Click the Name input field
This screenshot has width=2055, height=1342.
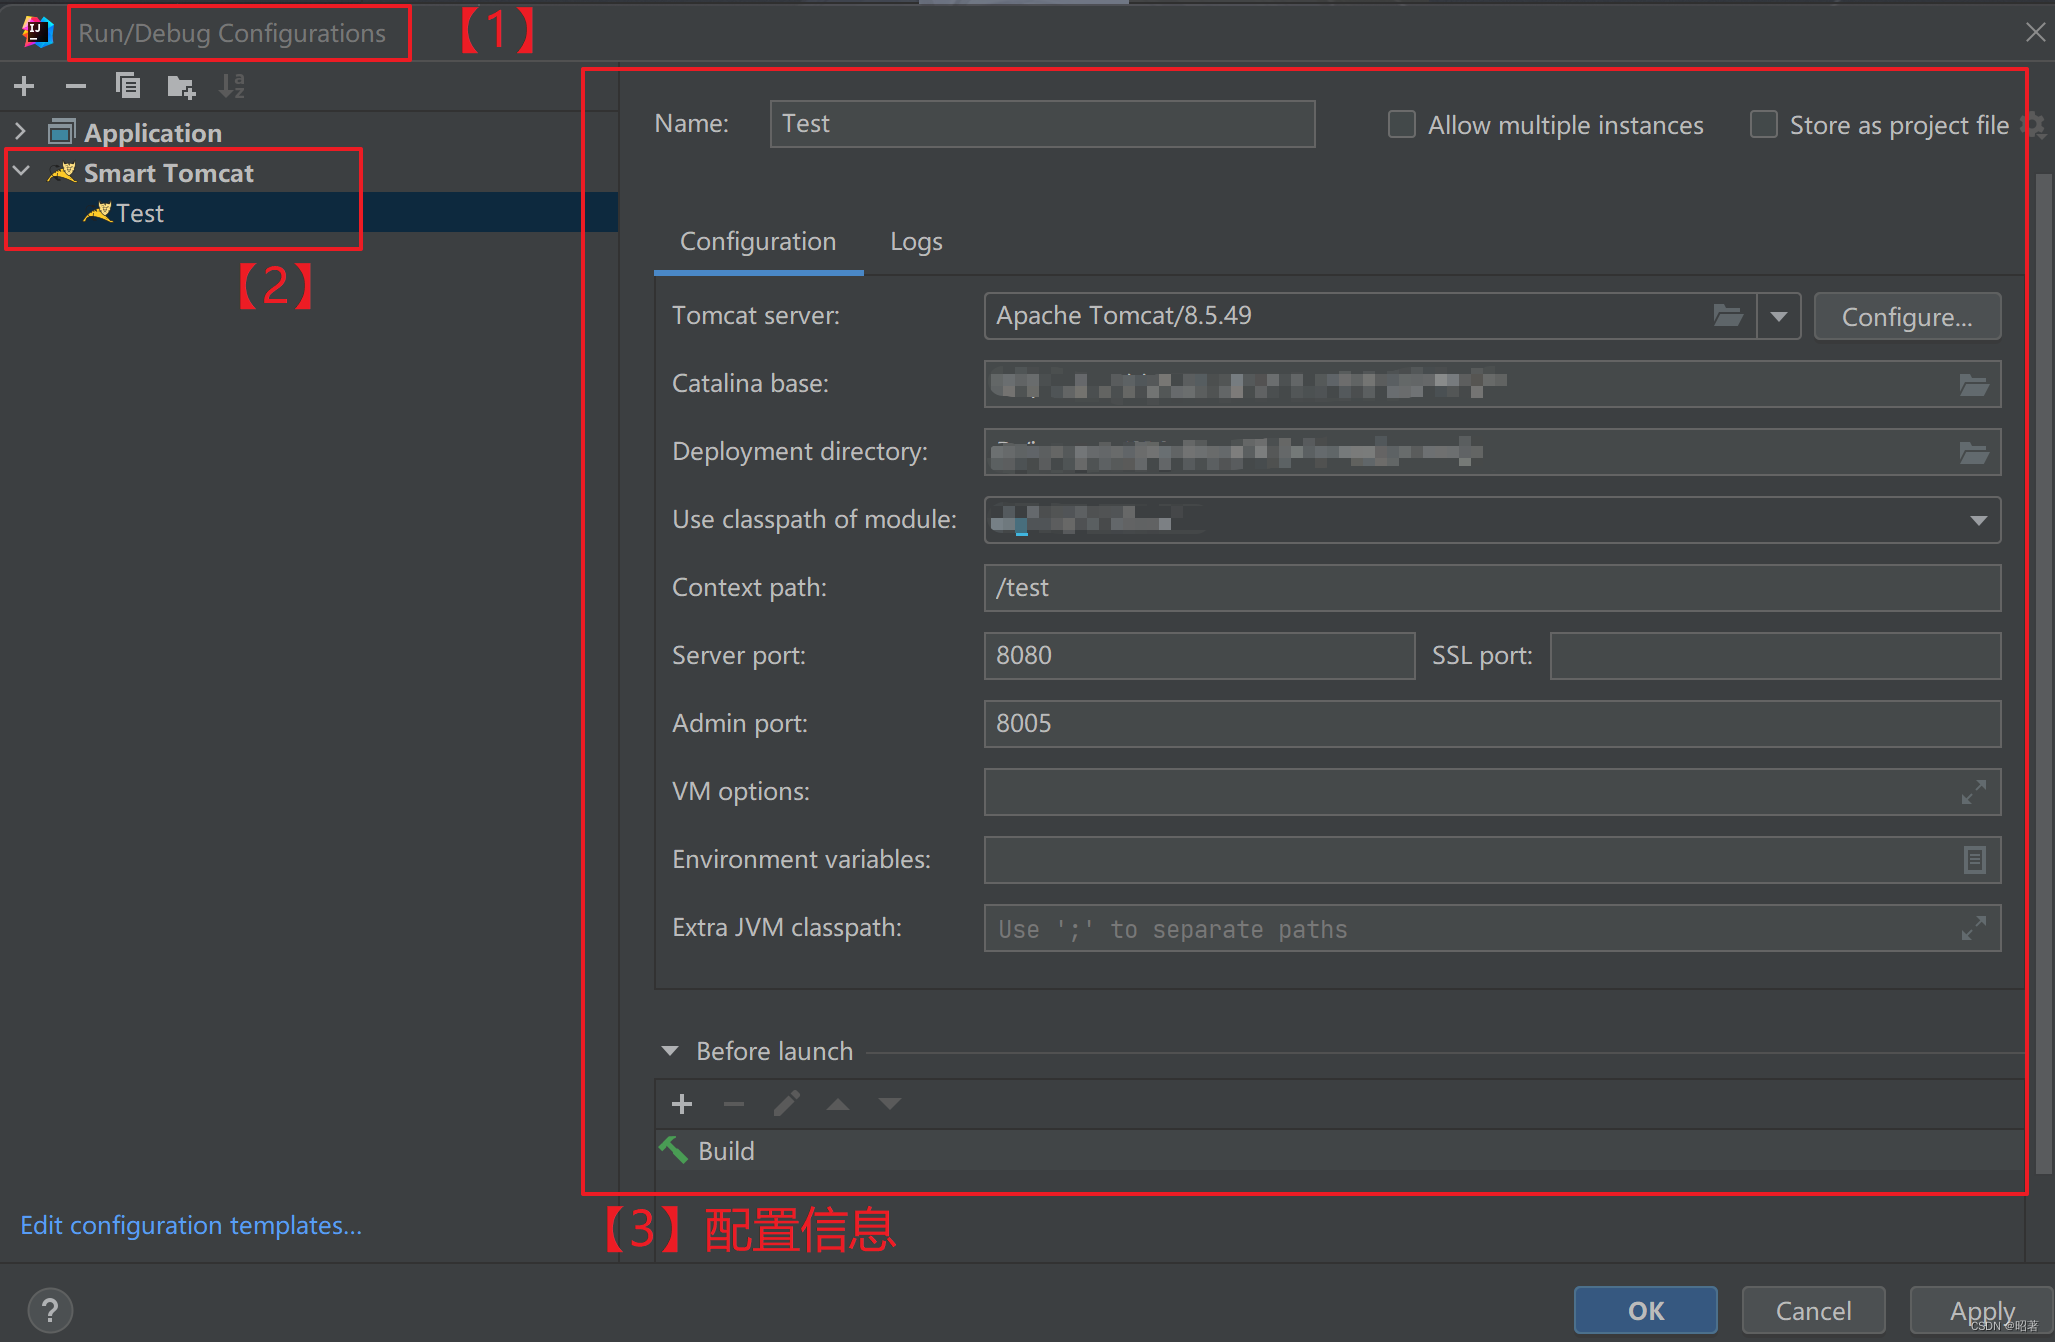point(1042,124)
